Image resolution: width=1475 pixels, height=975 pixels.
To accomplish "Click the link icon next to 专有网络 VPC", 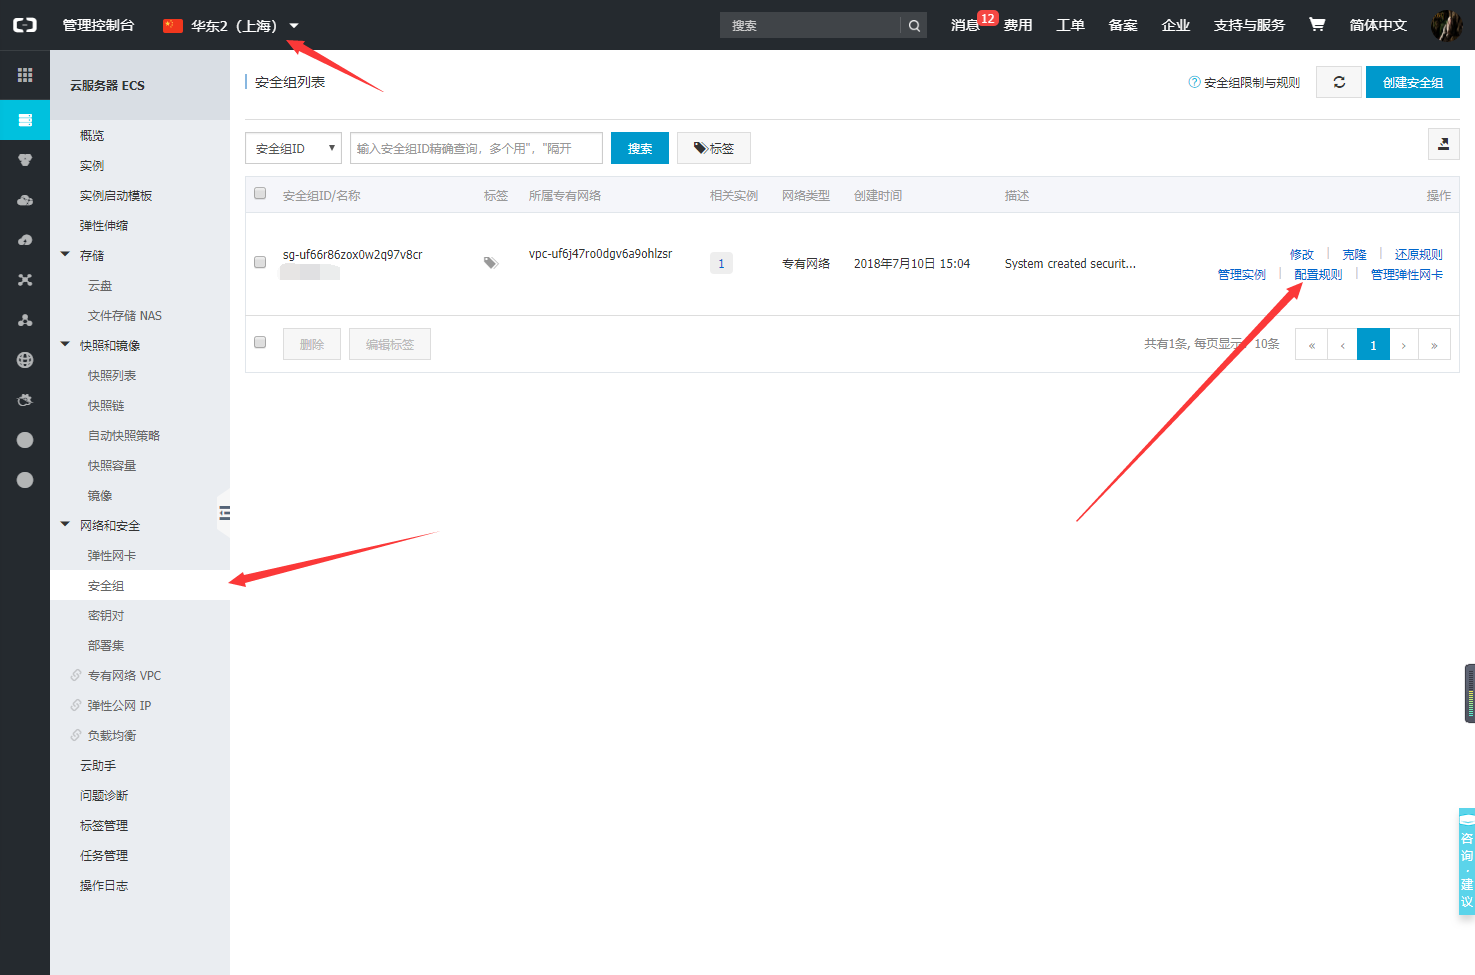I will [x=76, y=675].
